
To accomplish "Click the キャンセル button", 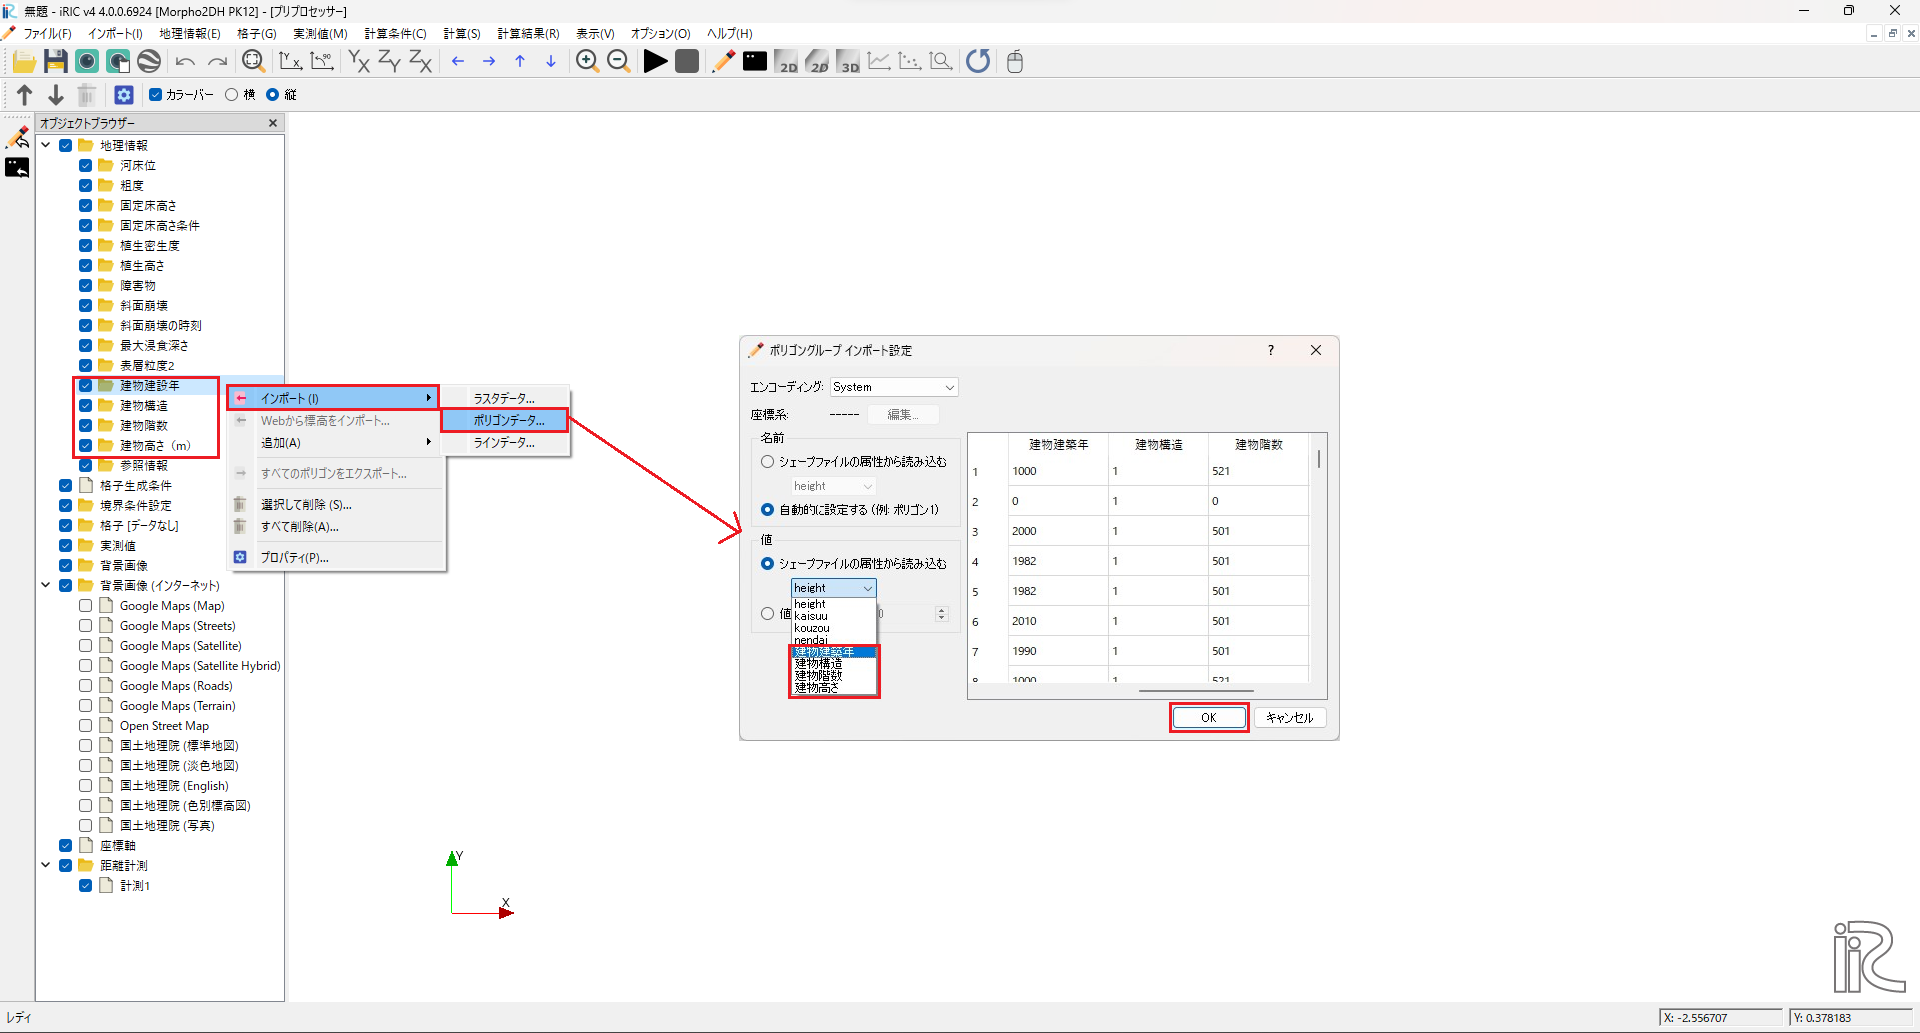I will (x=1289, y=718).
